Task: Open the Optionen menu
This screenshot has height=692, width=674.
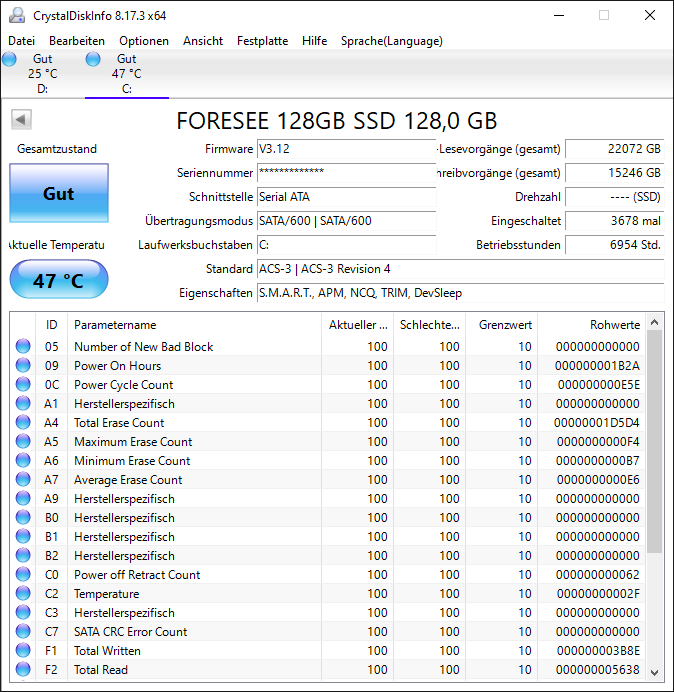Action: [144, 41]
